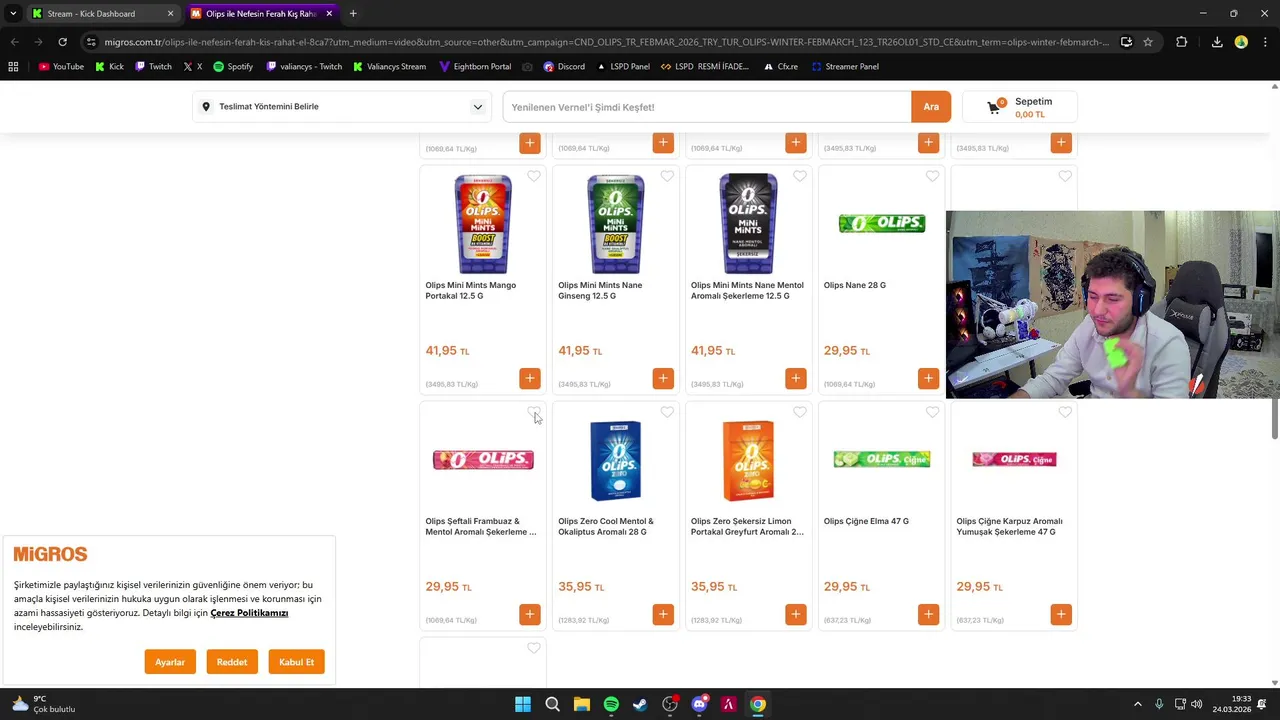
Task: Open Olips Zero Cool Mentol product image
Action: coord(615,460)
